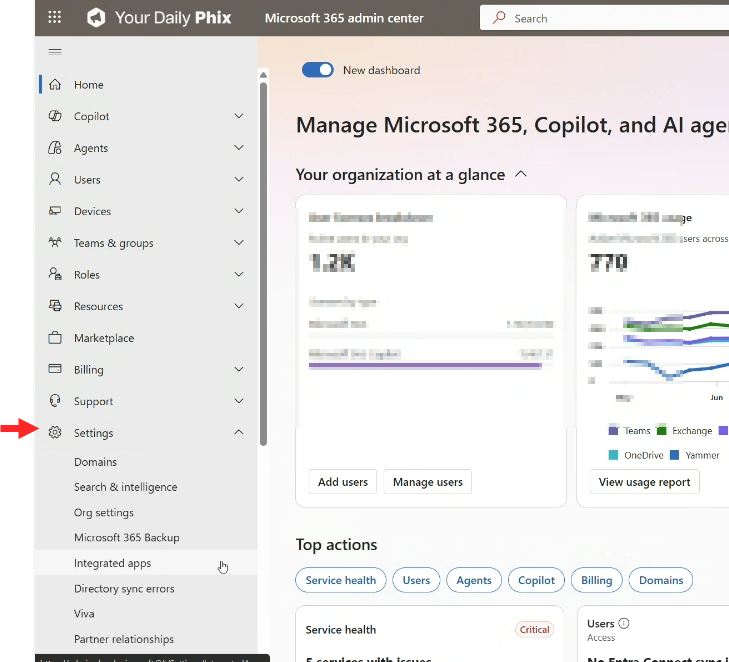Expand the Copilot menu chevron

239,116
